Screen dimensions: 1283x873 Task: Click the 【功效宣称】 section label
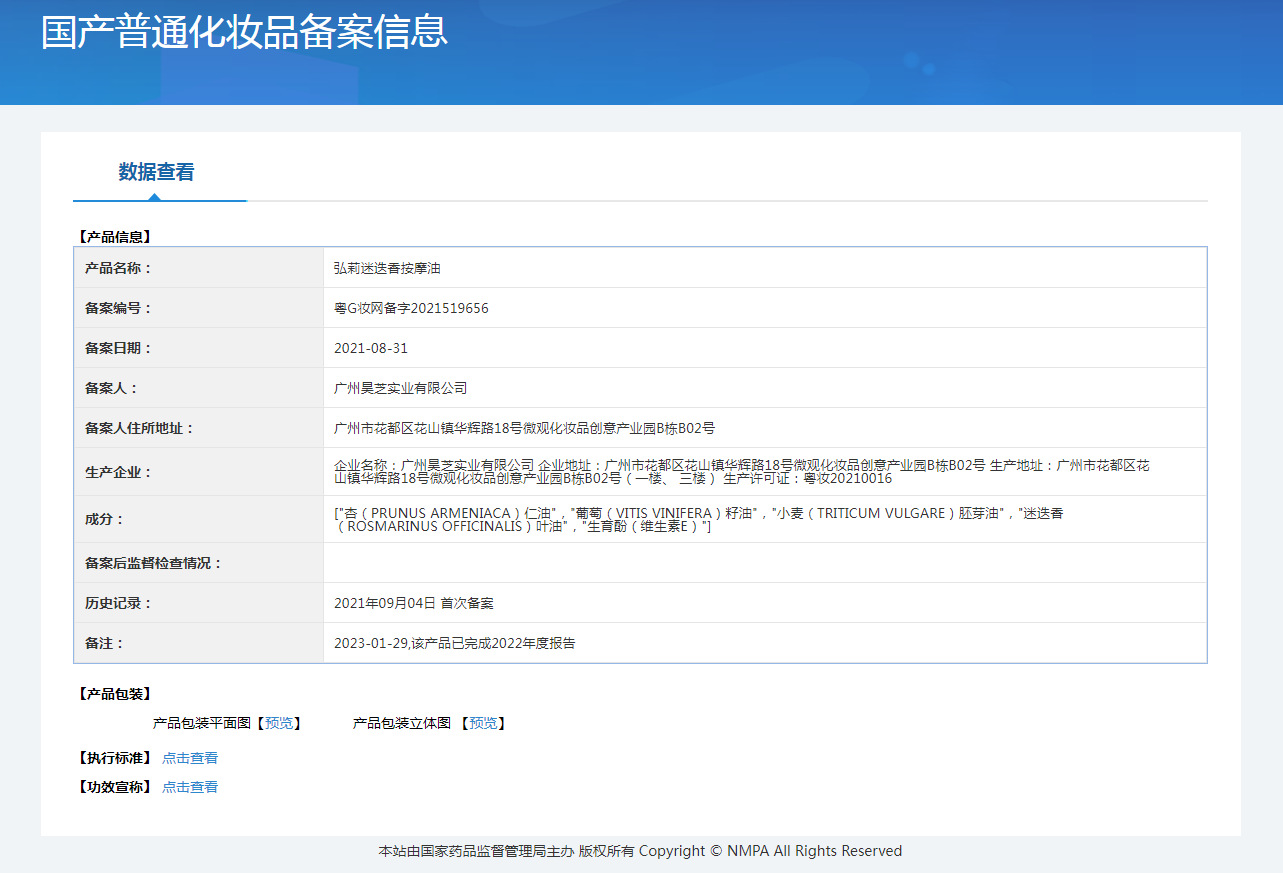click(114, 787)
